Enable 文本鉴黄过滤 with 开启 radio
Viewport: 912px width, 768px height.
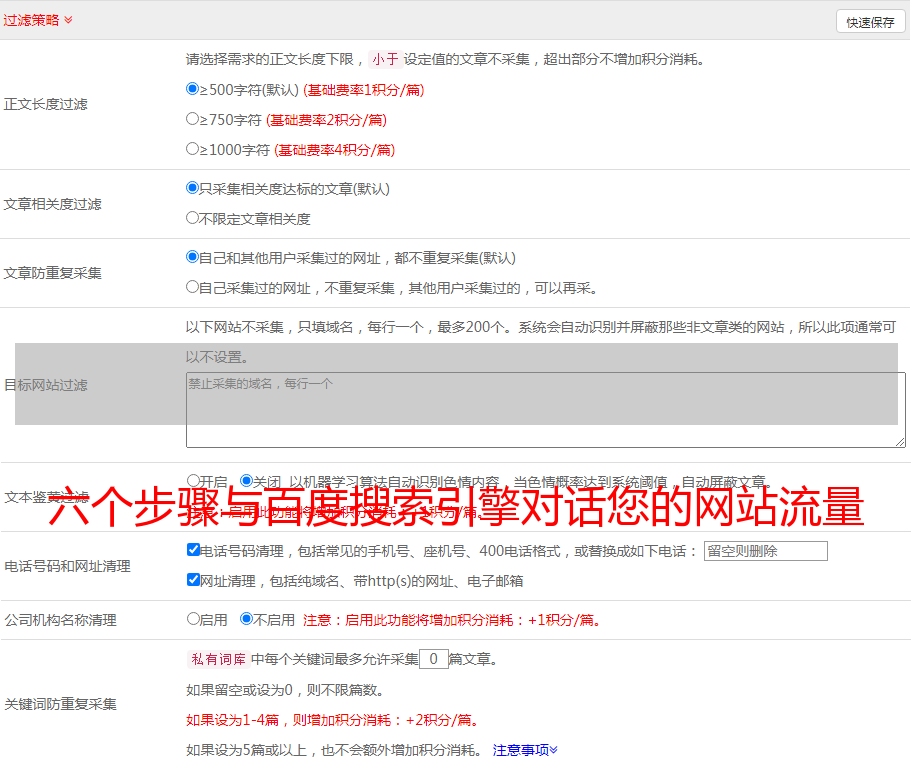194,481
